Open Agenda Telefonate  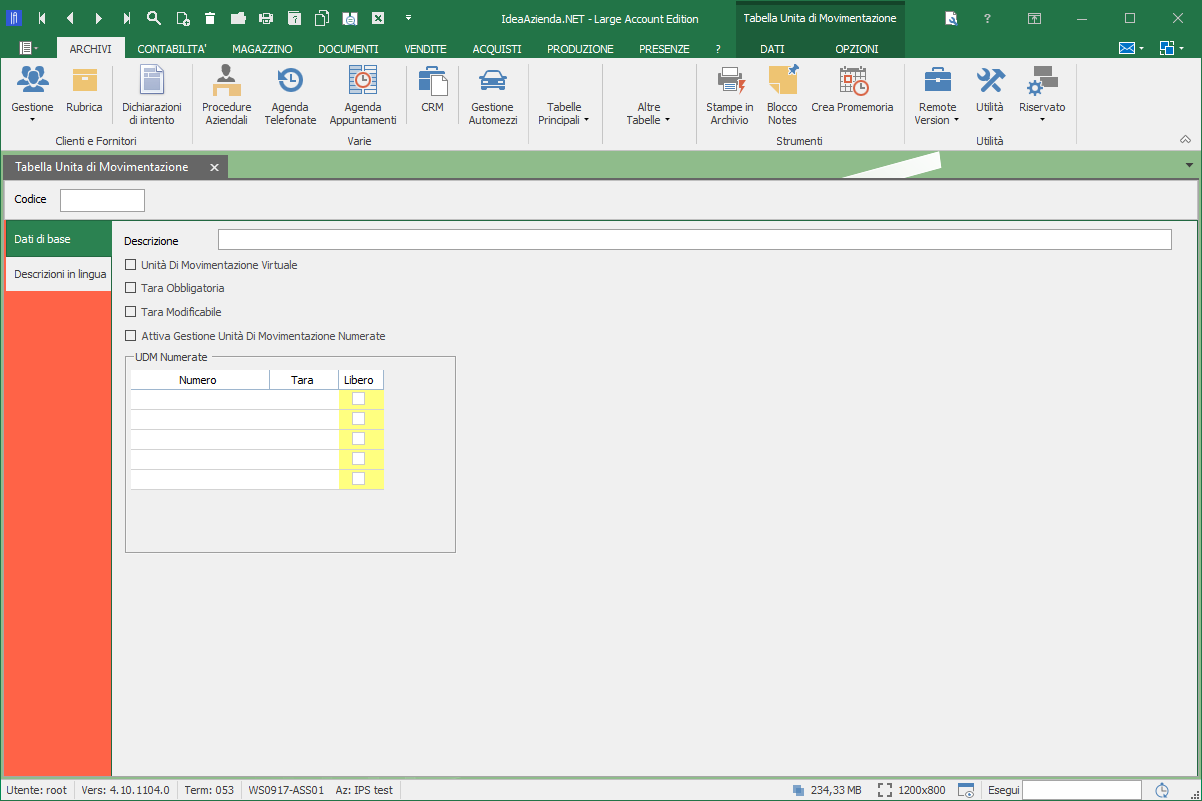(290, 96)
